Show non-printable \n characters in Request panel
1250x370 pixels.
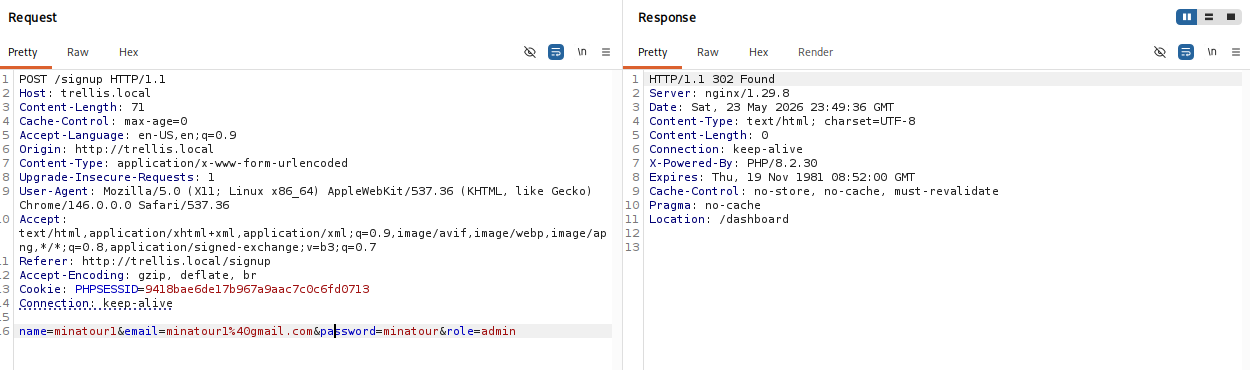582,52
